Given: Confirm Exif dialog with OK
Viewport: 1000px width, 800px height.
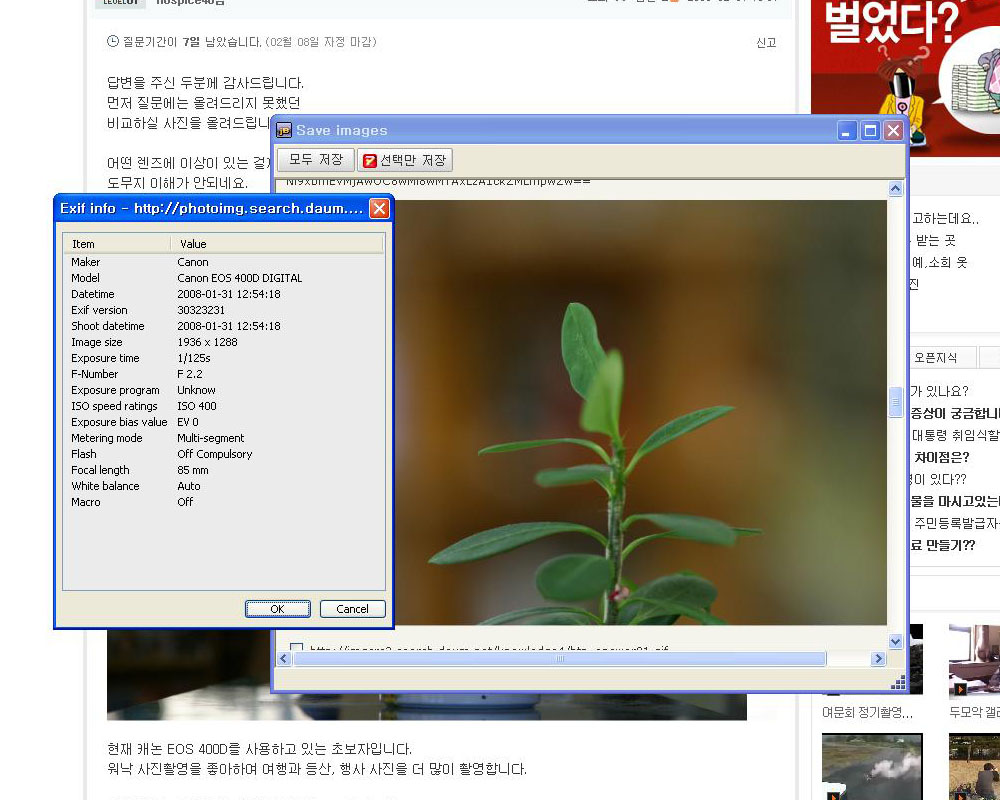Looking at the screenshot, I should coord(278,609).
